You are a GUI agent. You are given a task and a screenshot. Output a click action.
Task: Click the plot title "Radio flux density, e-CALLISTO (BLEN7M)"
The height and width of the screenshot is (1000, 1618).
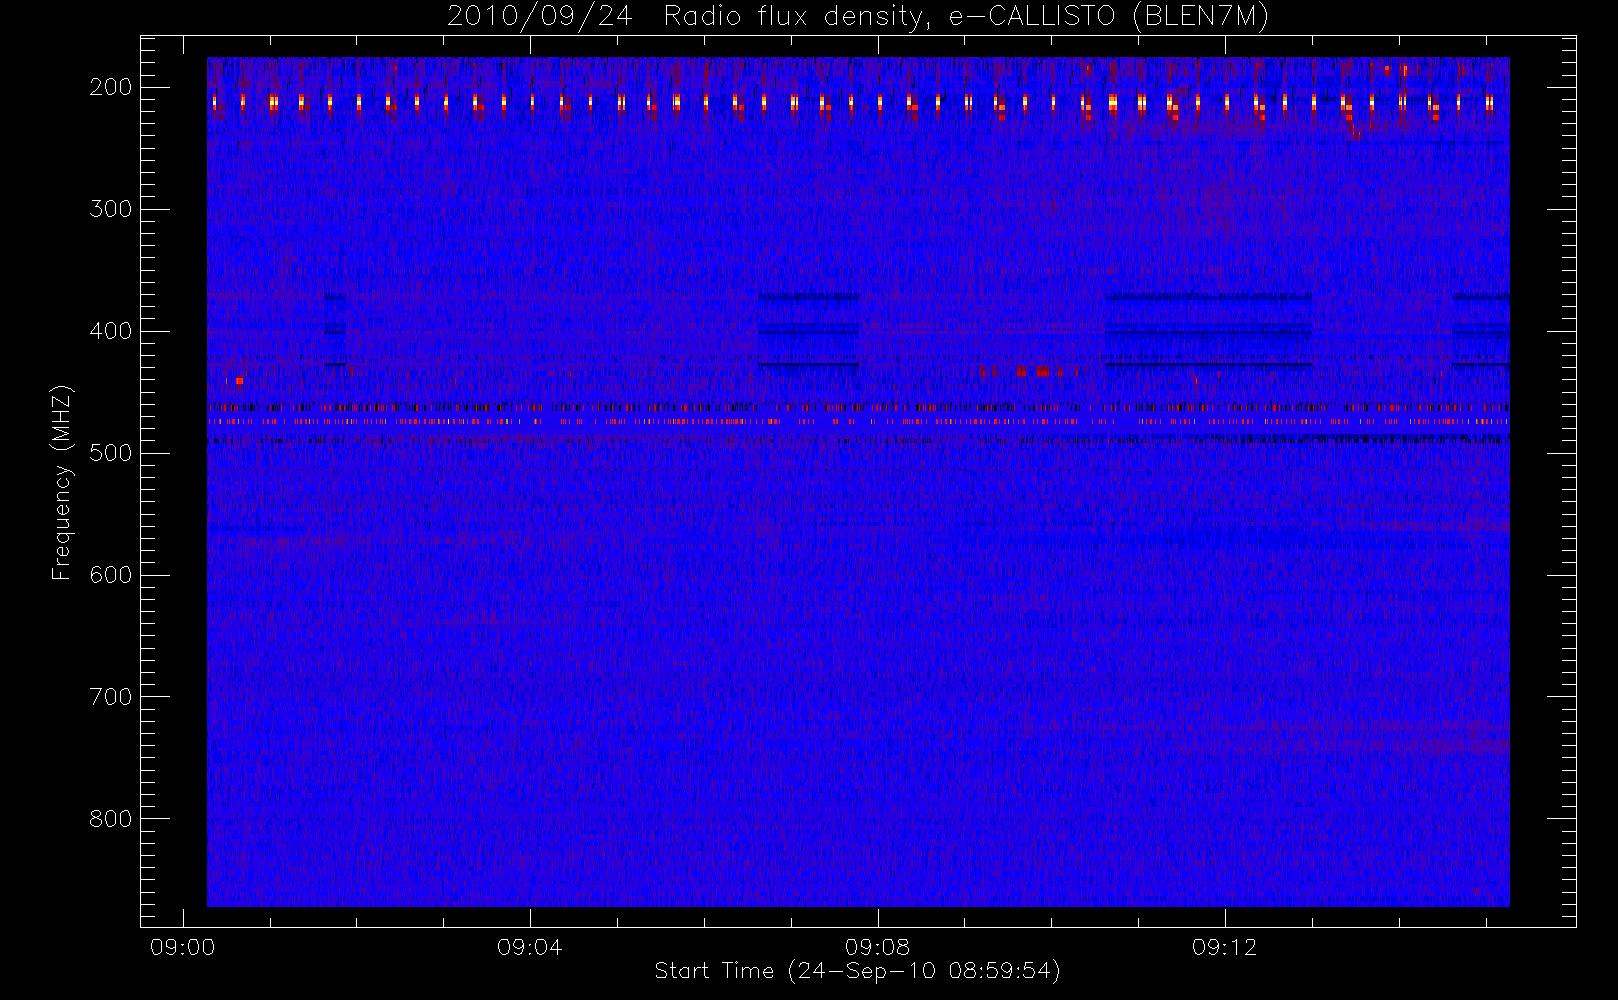click(966, 17)
